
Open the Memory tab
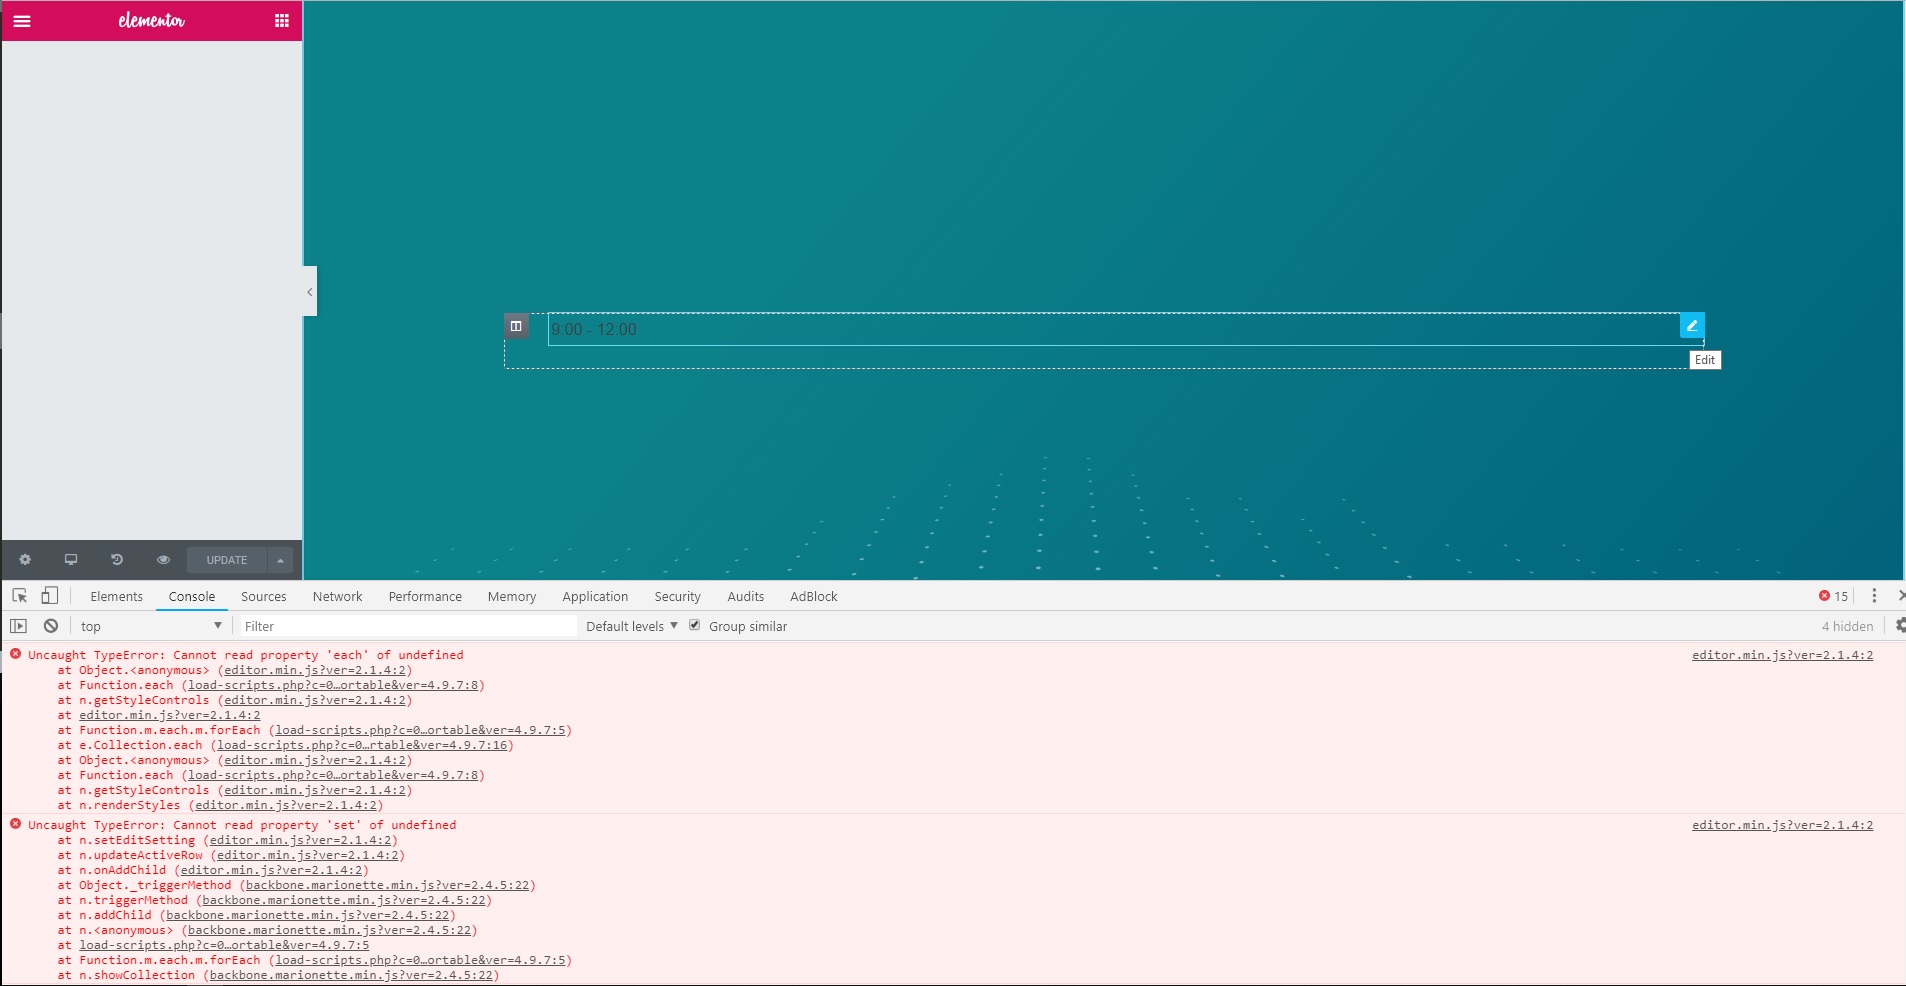tap(512, 597)
